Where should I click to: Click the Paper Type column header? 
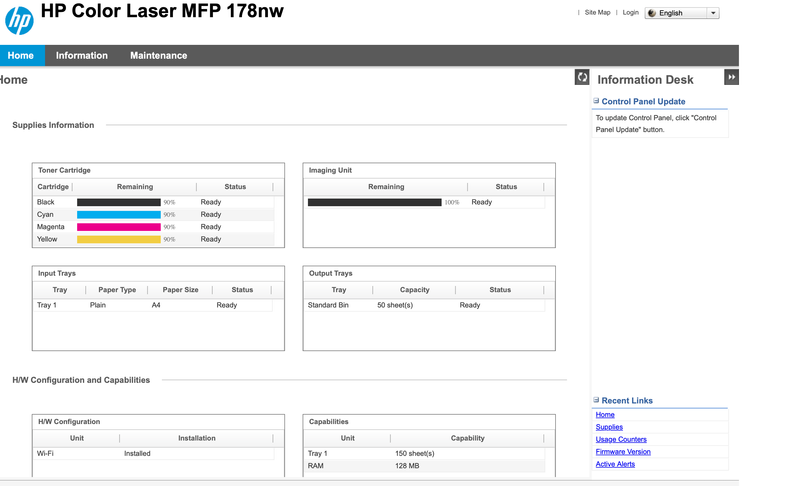[x=117, y=289]
